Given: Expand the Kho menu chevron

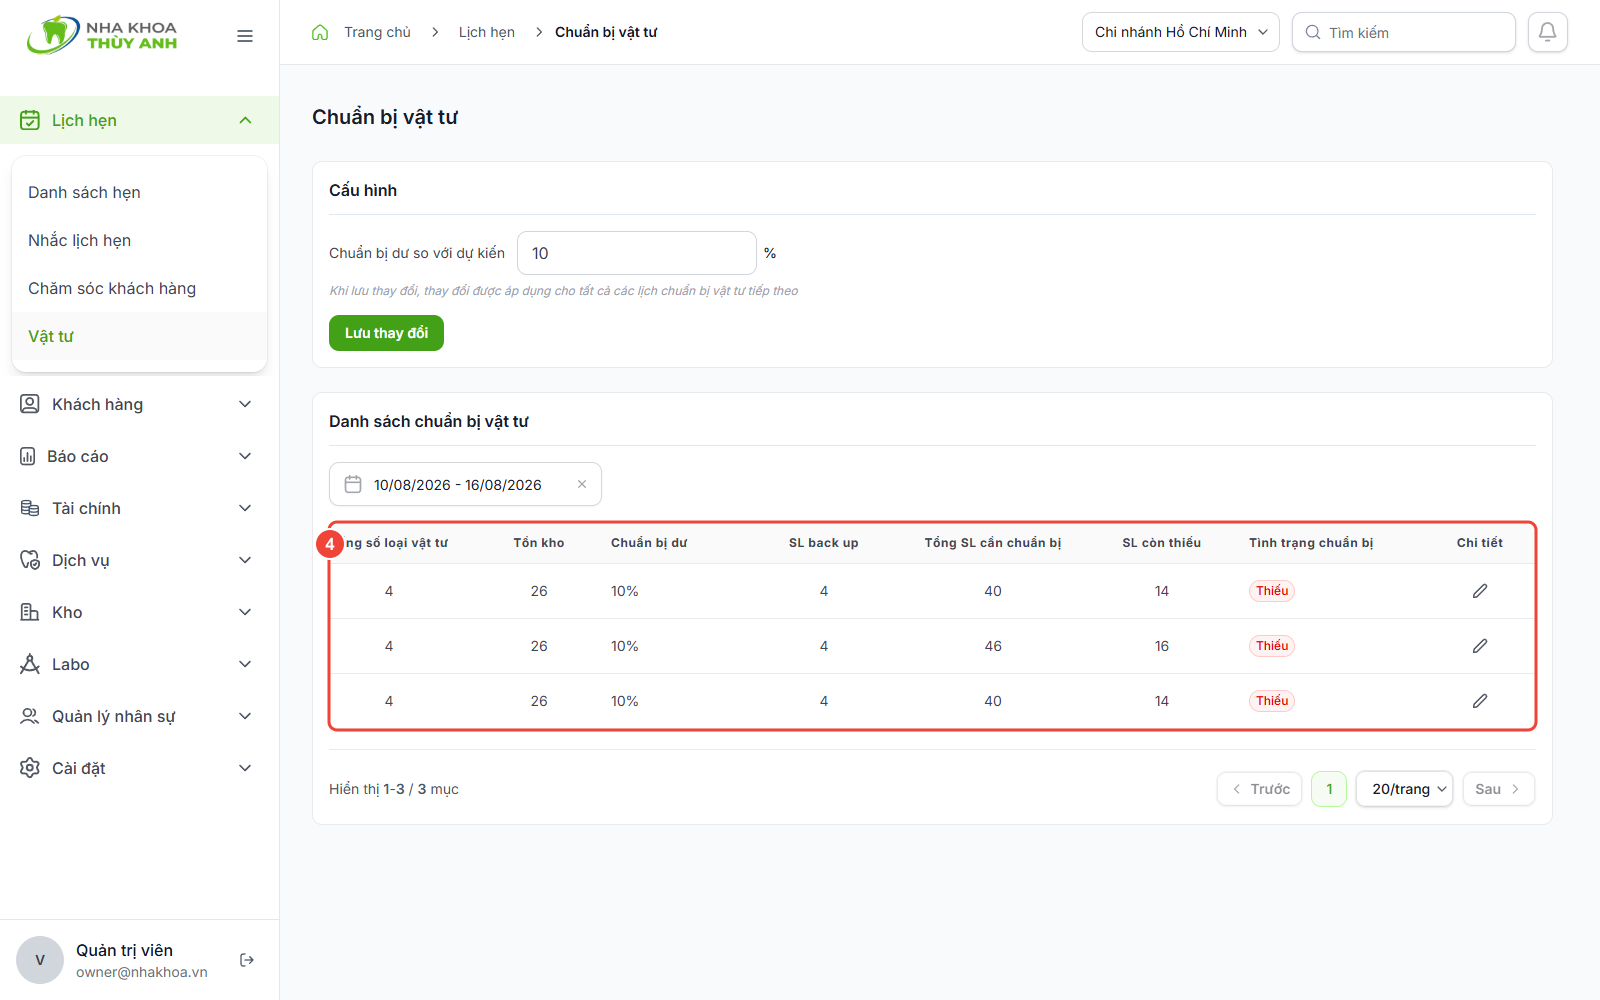Looking at the screenshot, I should point(245,612).
